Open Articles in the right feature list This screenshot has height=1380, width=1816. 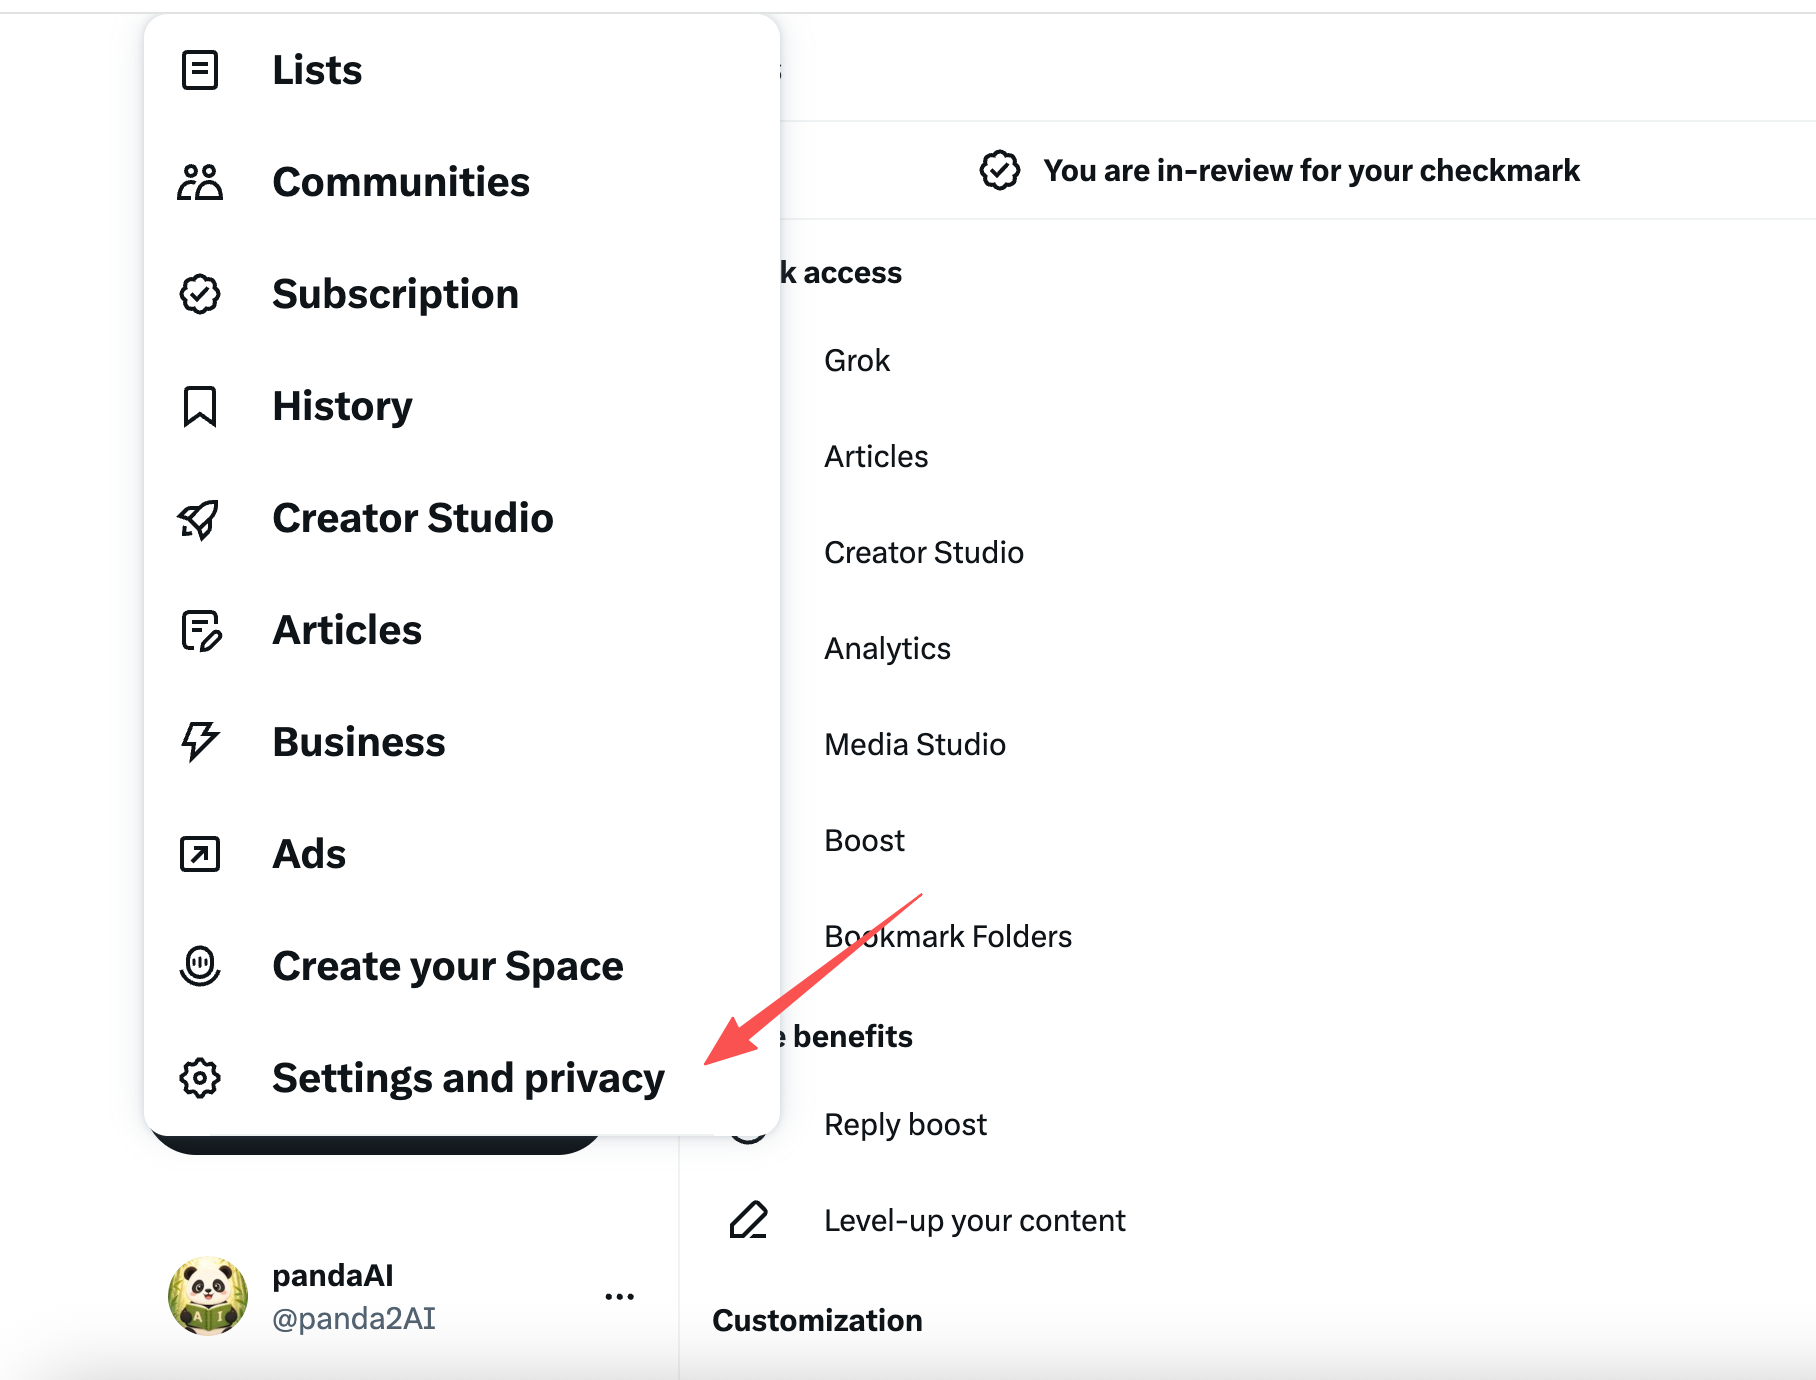coord(876,456)
